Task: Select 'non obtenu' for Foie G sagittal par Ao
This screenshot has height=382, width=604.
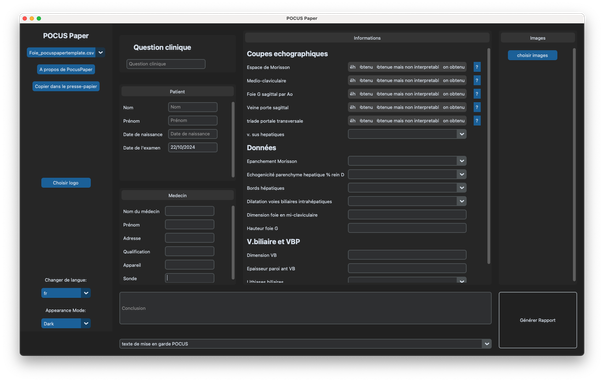Action: tap(453, 94)
